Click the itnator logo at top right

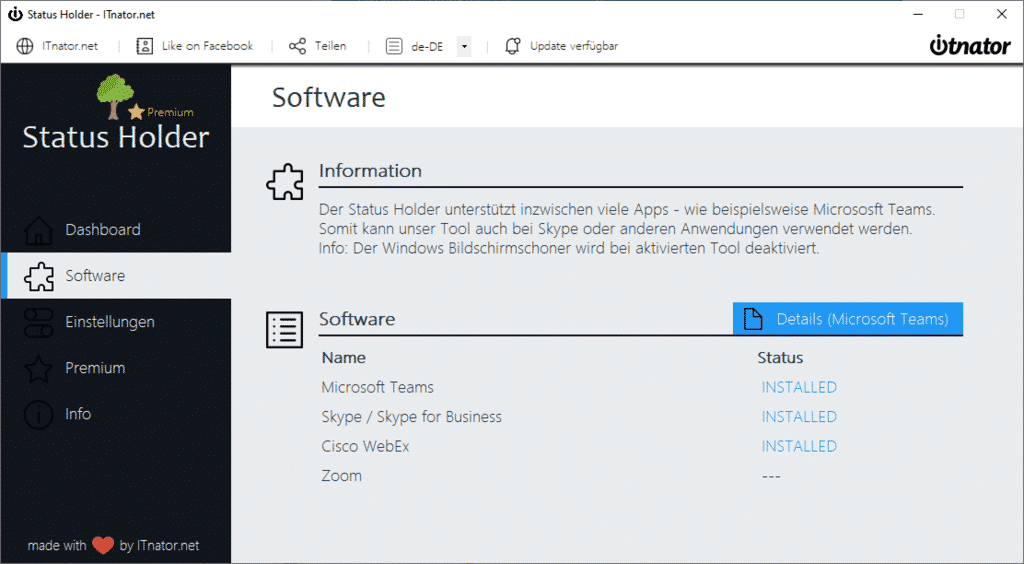click(x=970, y=44)
